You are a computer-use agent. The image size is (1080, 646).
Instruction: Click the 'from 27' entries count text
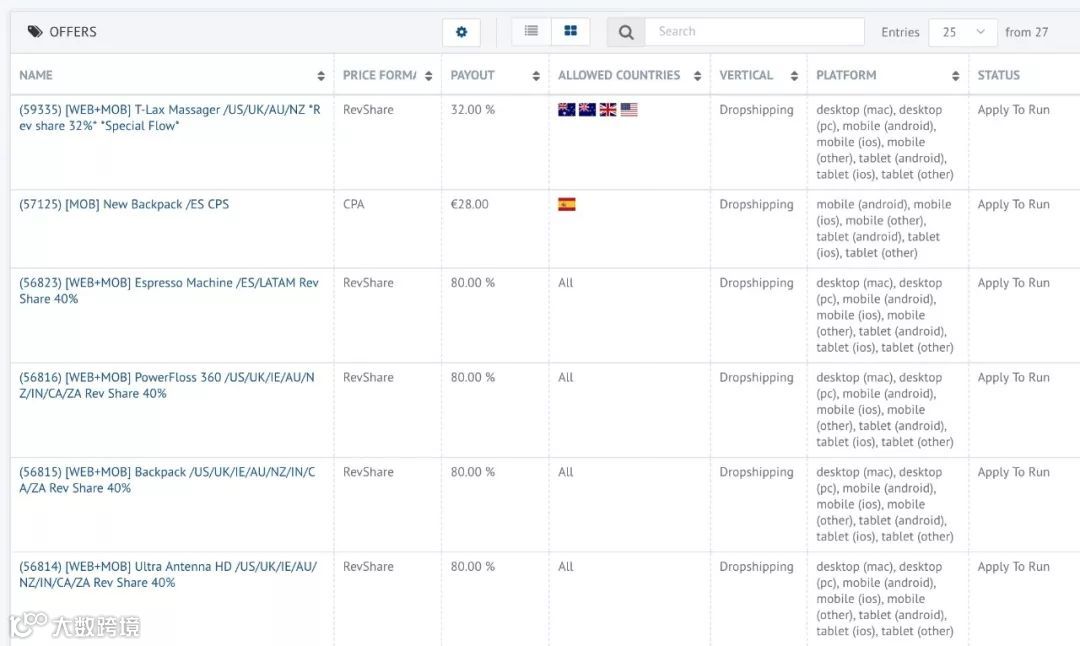(1026, 32)
